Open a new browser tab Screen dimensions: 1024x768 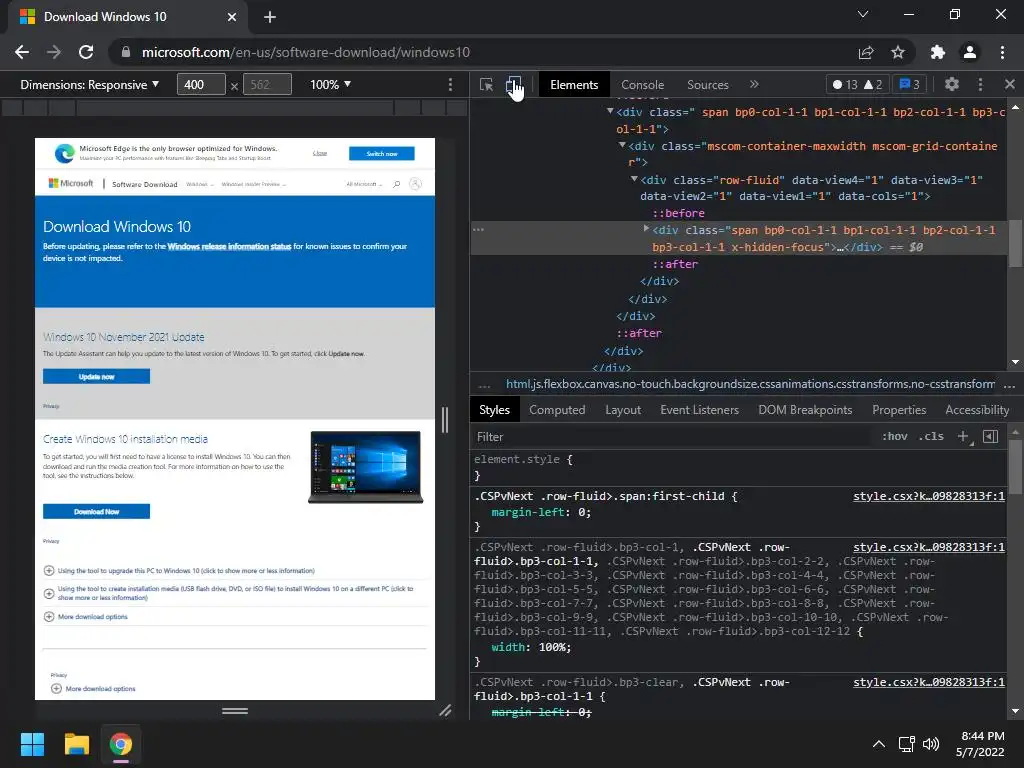270,17
